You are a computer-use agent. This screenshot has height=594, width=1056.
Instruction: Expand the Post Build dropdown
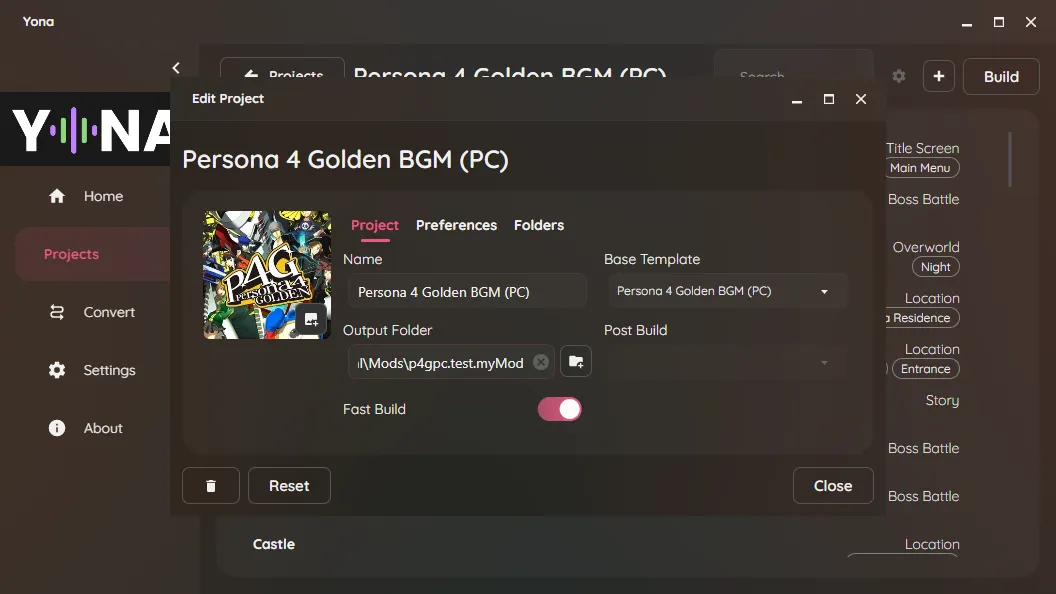[727, 362]
